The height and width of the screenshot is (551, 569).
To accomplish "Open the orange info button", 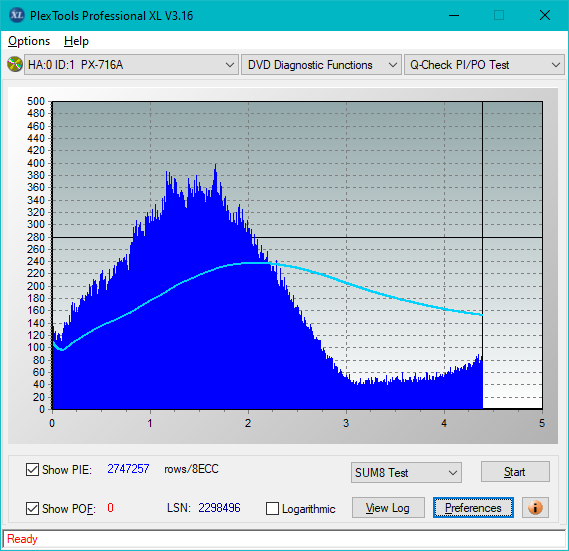I will pyautogui.click(x=535, y=507).
